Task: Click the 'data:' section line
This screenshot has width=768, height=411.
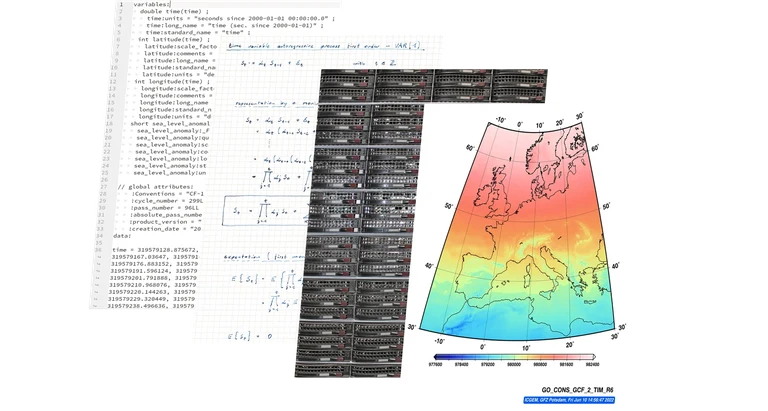Action: (x=128, y=235)
